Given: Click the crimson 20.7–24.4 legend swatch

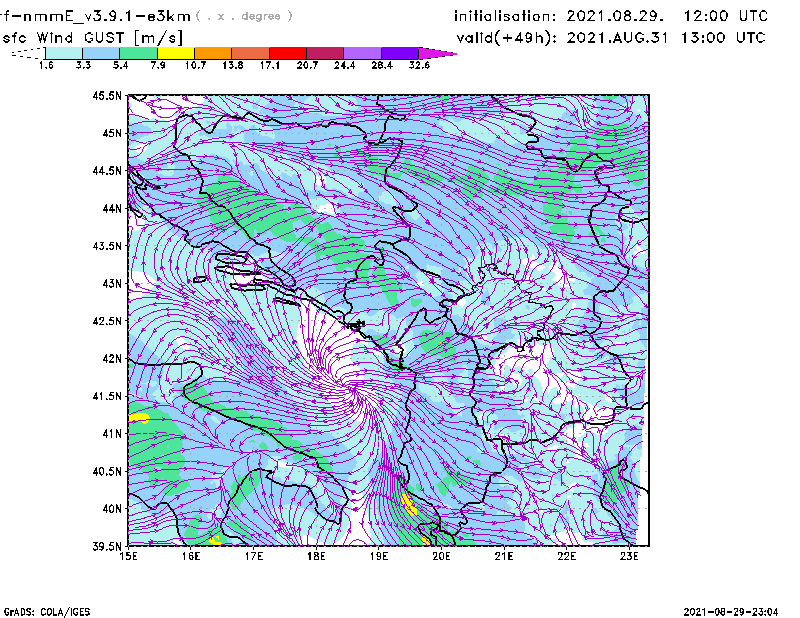Looking at the screenshot, I should pyautogui.click(x=325, y=53).
